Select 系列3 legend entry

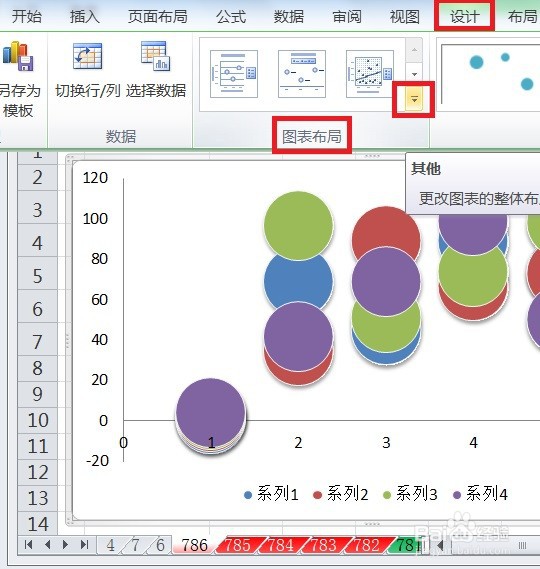point(410,494)
